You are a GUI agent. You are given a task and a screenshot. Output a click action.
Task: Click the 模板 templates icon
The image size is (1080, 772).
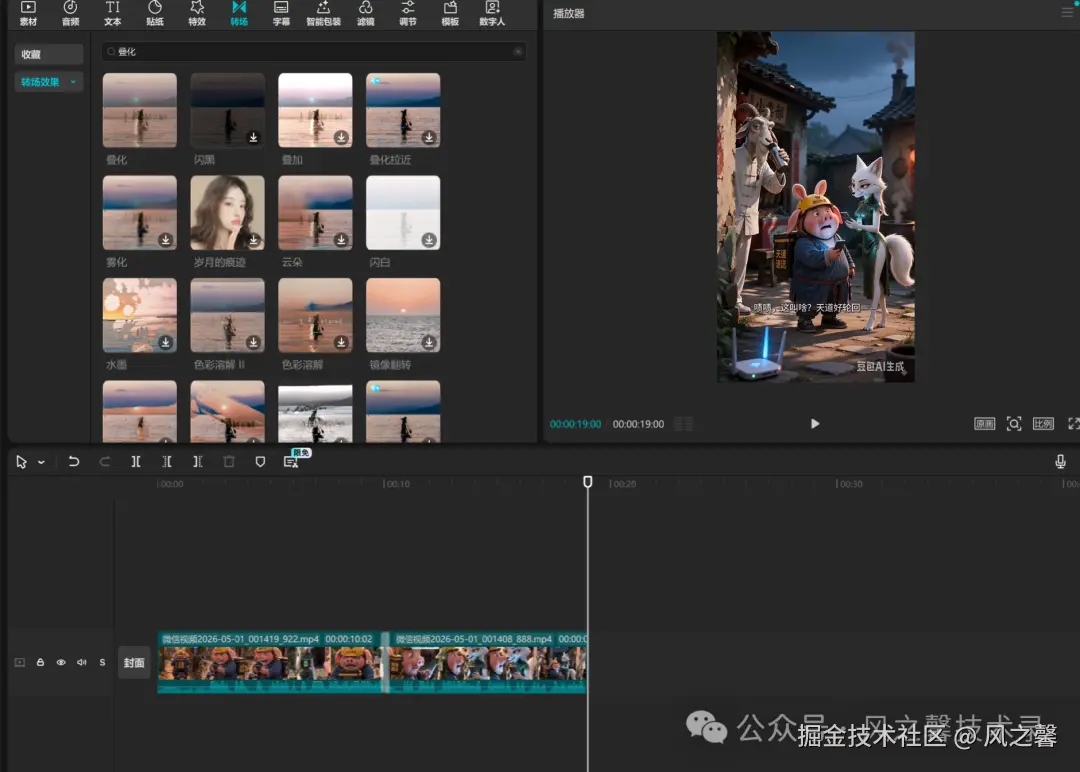tap(450, 13)
